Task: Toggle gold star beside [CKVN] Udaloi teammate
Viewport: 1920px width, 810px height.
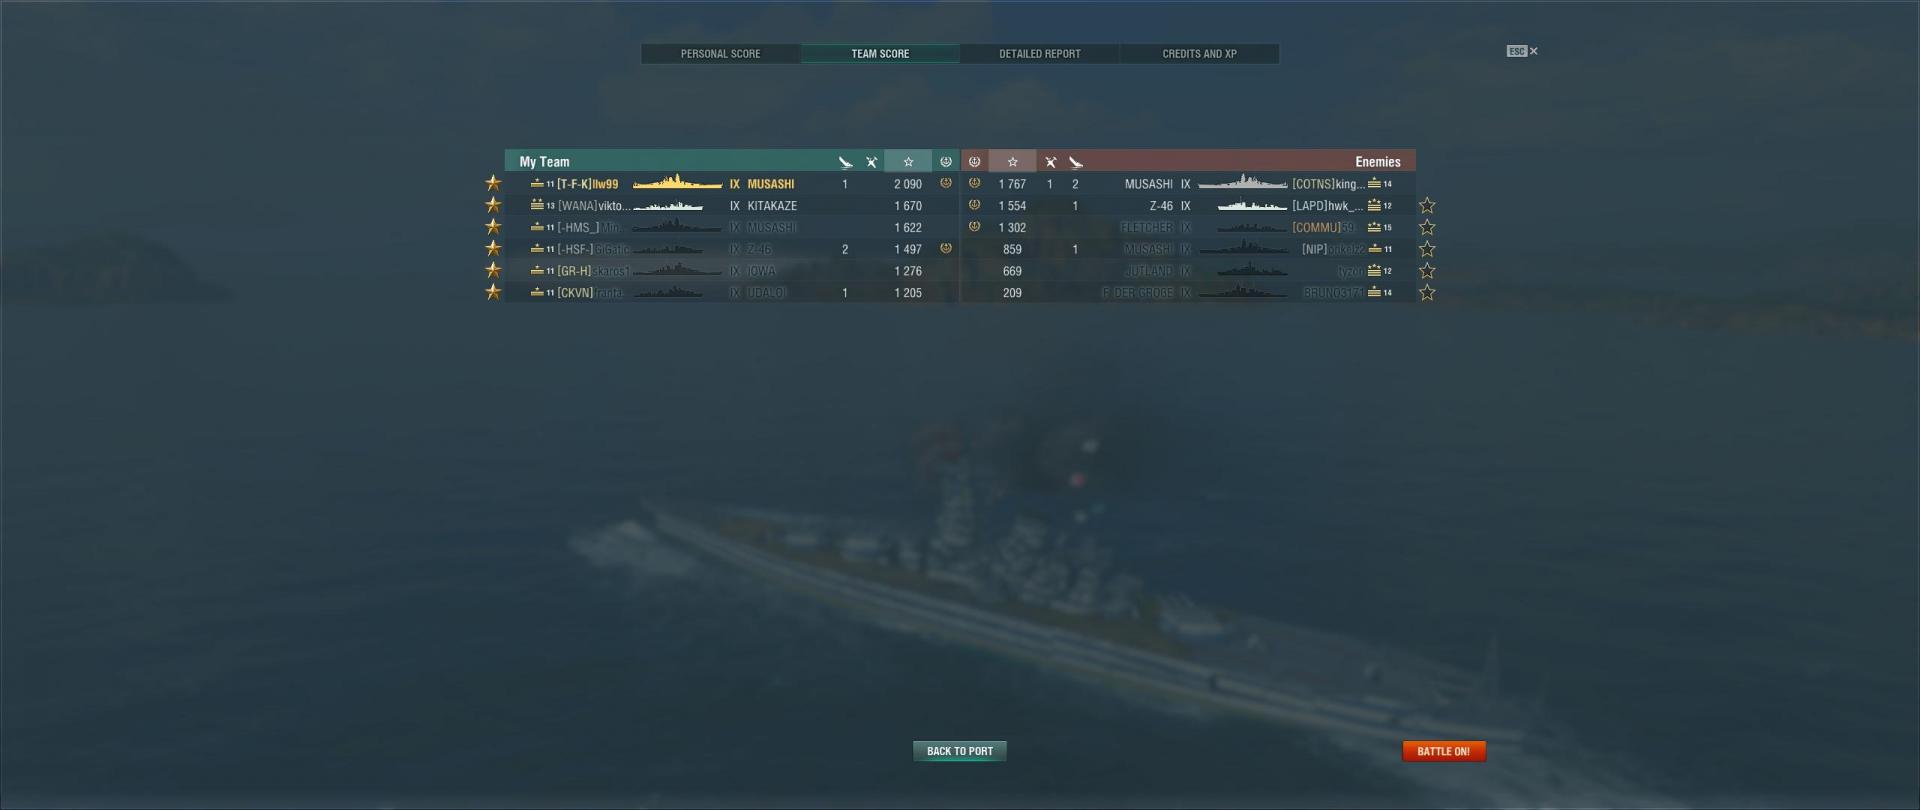Action: 493,292
